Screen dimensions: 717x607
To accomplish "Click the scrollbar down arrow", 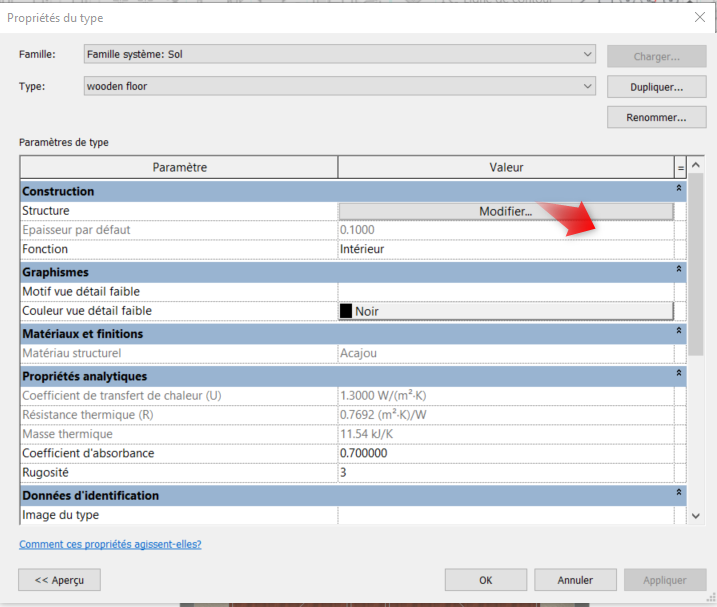I will [x=697, y=514].
